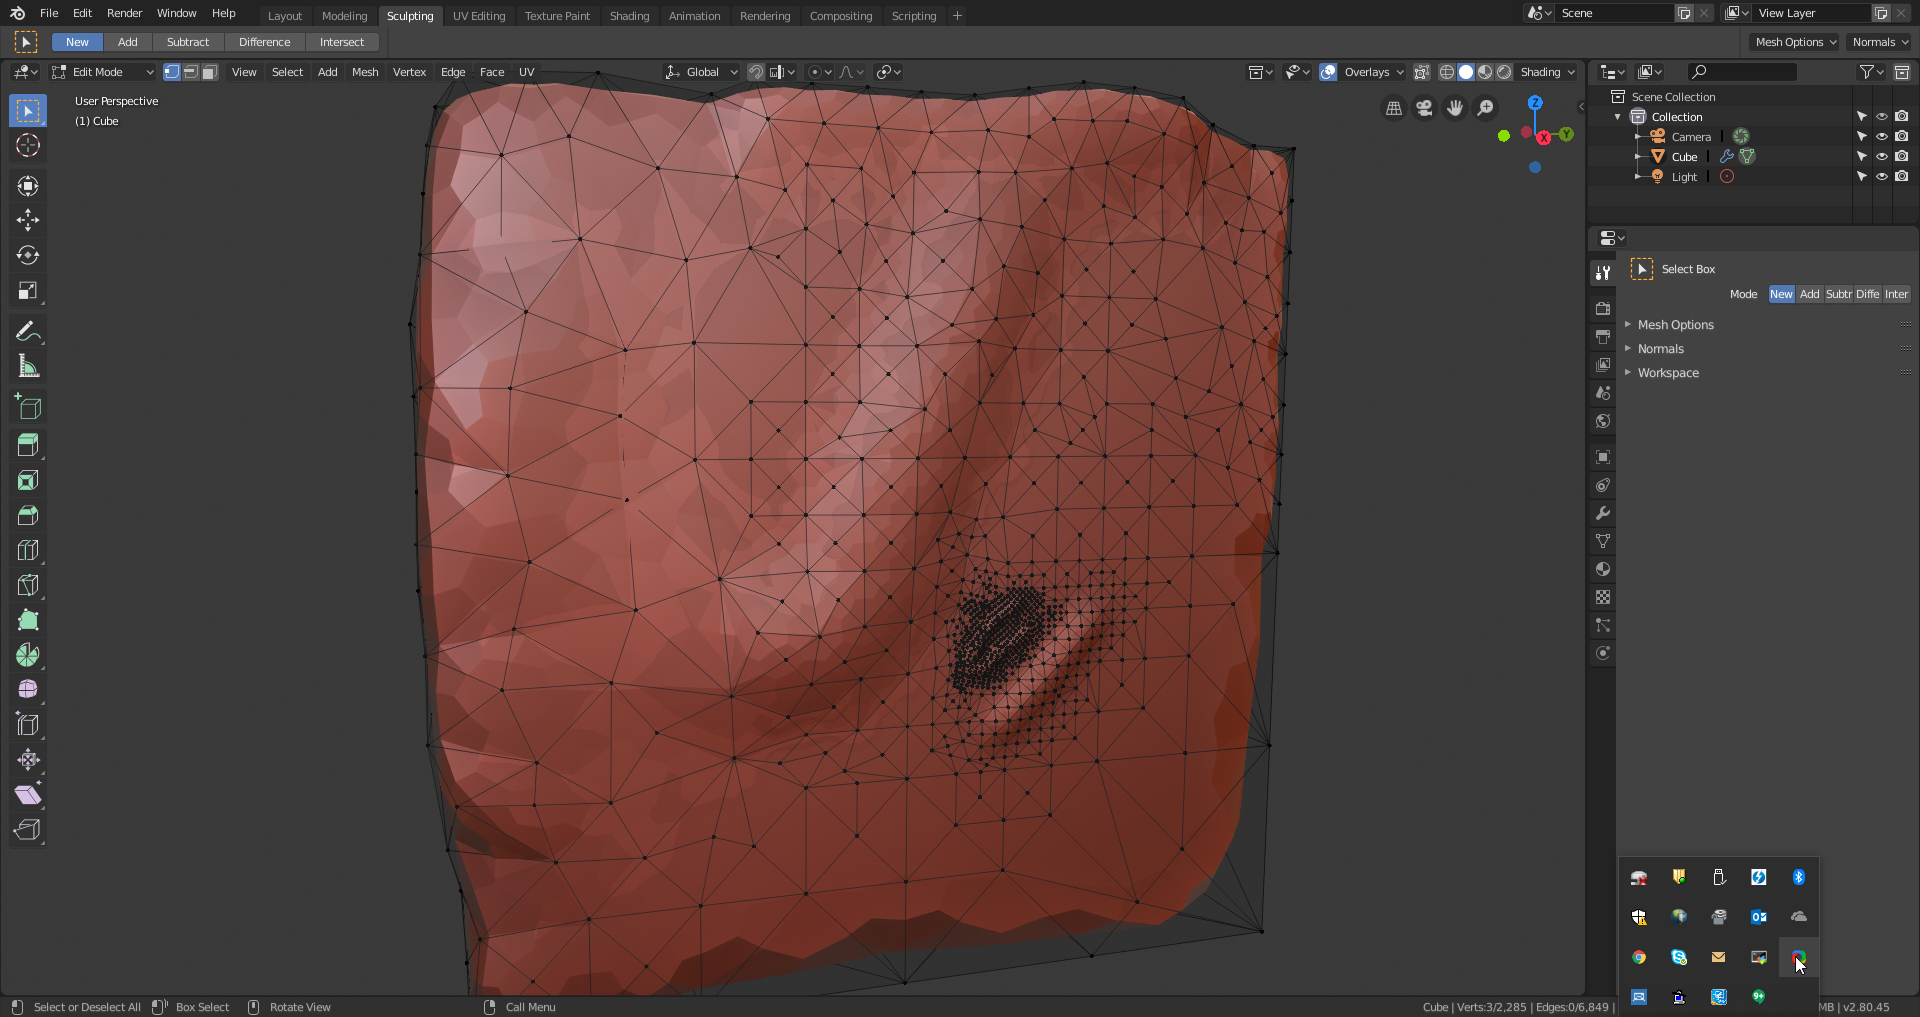Click Intersect selection mode button
Image resolution: width=1920 pixels, height=1017 pixels.
(x=342, y=42)
